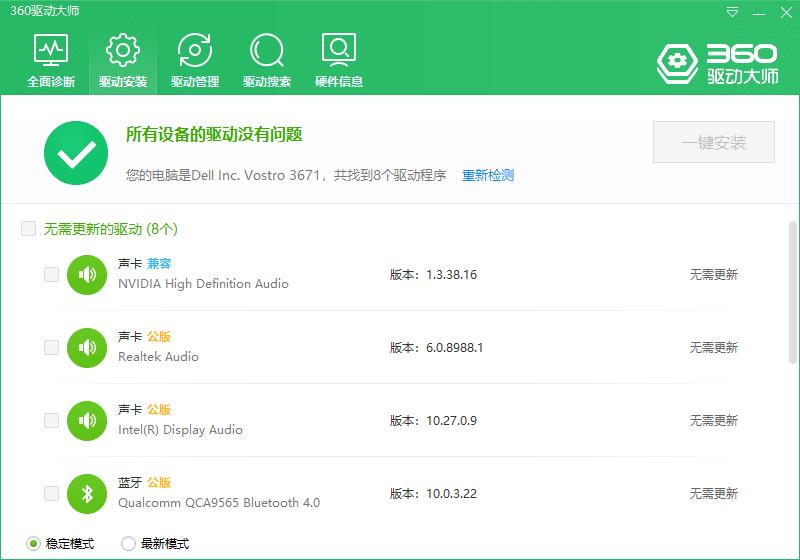Select the 最新模式 radio button

pos(129,544)
